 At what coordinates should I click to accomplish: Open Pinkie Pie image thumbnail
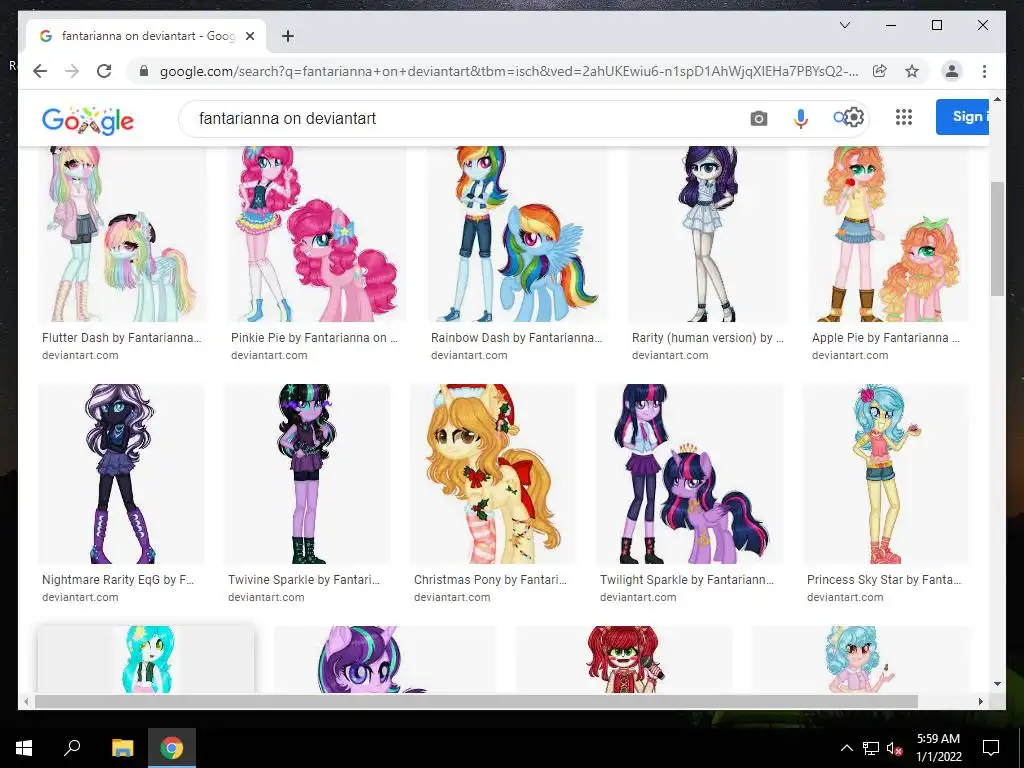tap(317, 234)
